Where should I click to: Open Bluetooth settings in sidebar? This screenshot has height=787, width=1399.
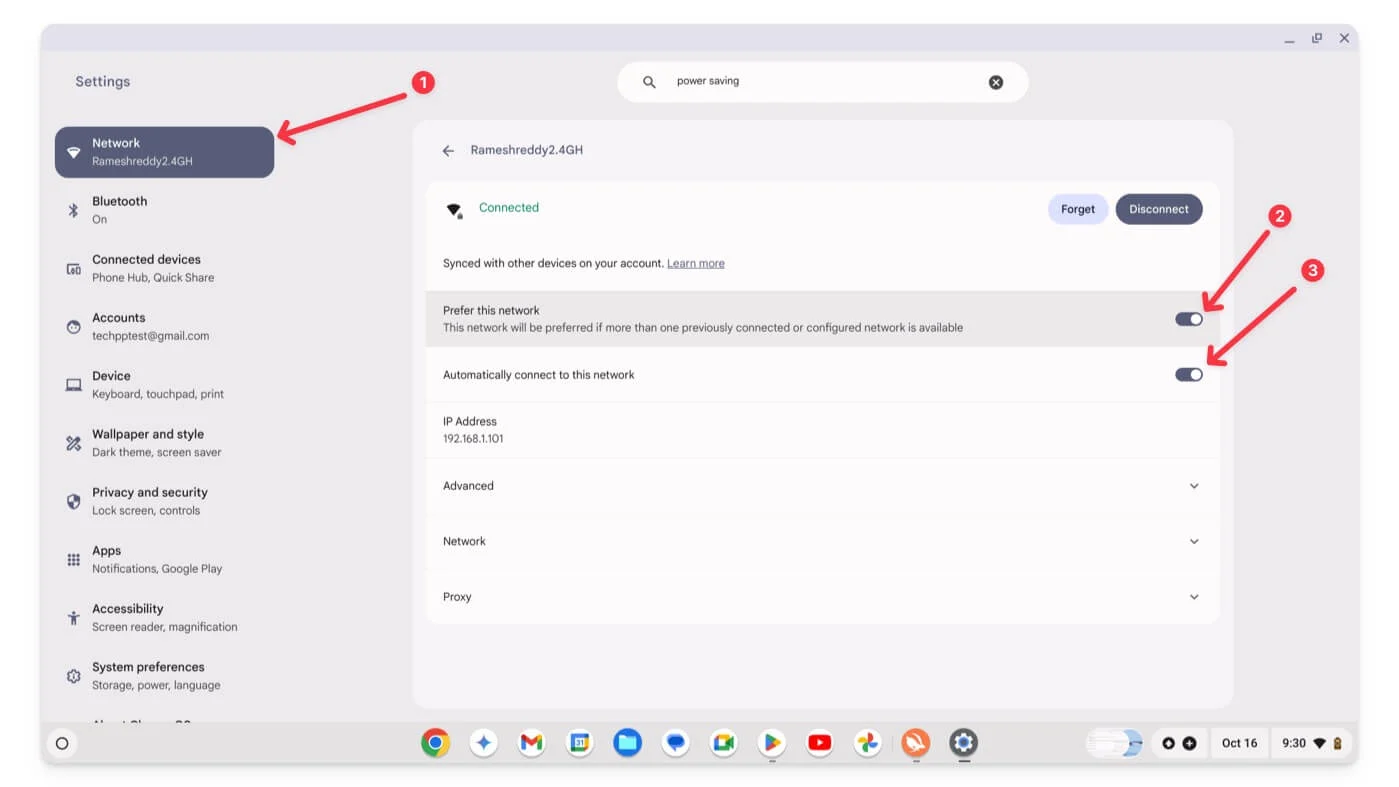pyautogui.click(x=164, y=210)
